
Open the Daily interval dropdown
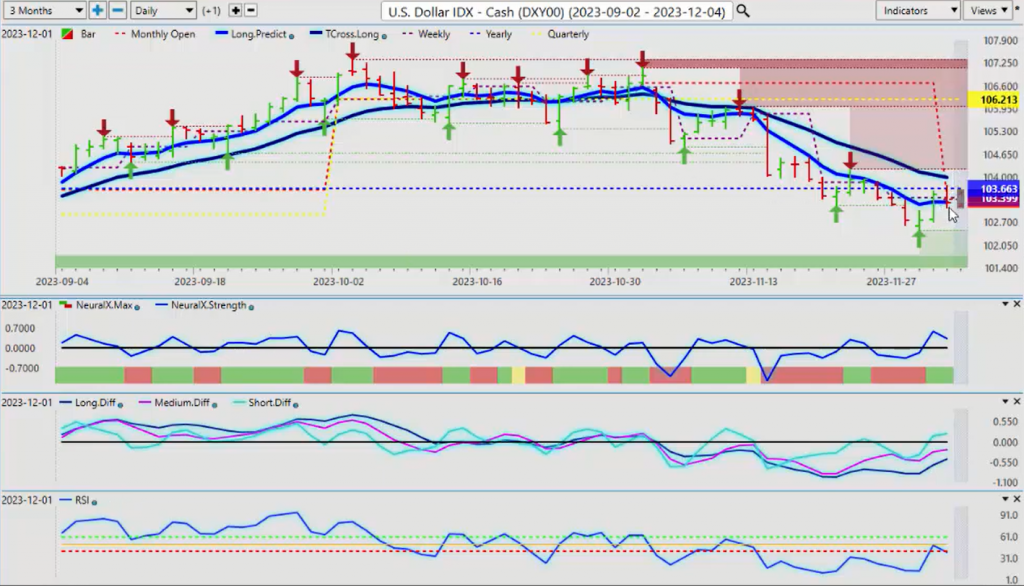[161, 10]
